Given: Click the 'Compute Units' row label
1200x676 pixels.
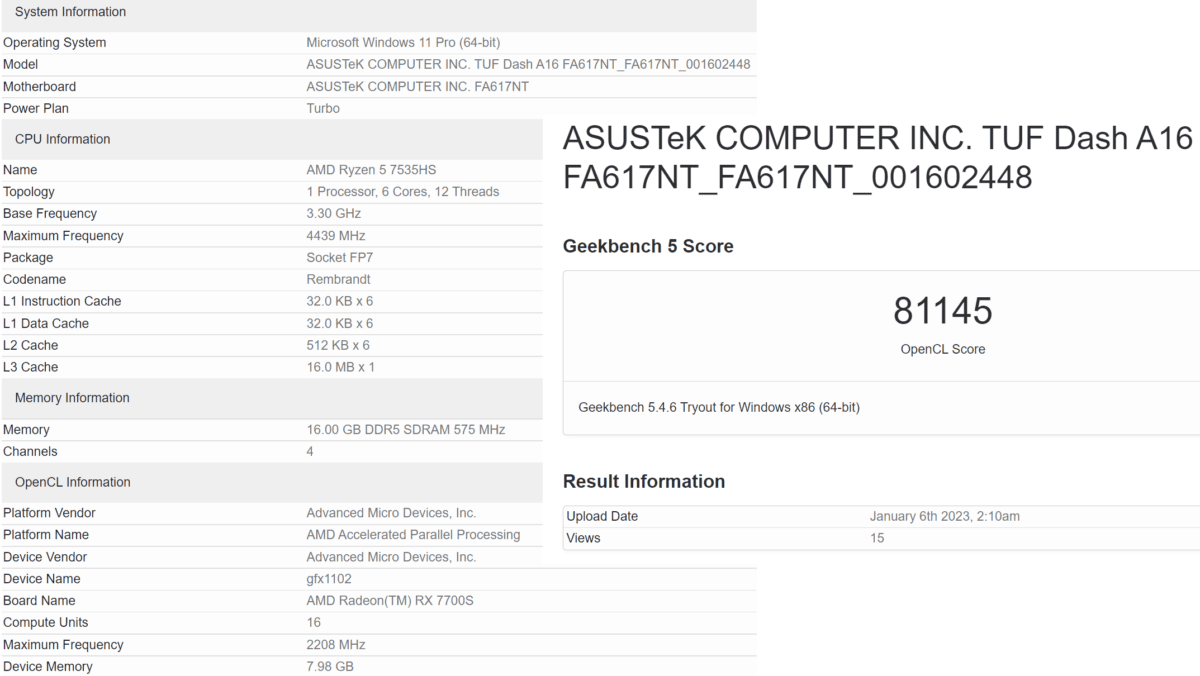Looking at the screenshot, I should tap(46, 623).
